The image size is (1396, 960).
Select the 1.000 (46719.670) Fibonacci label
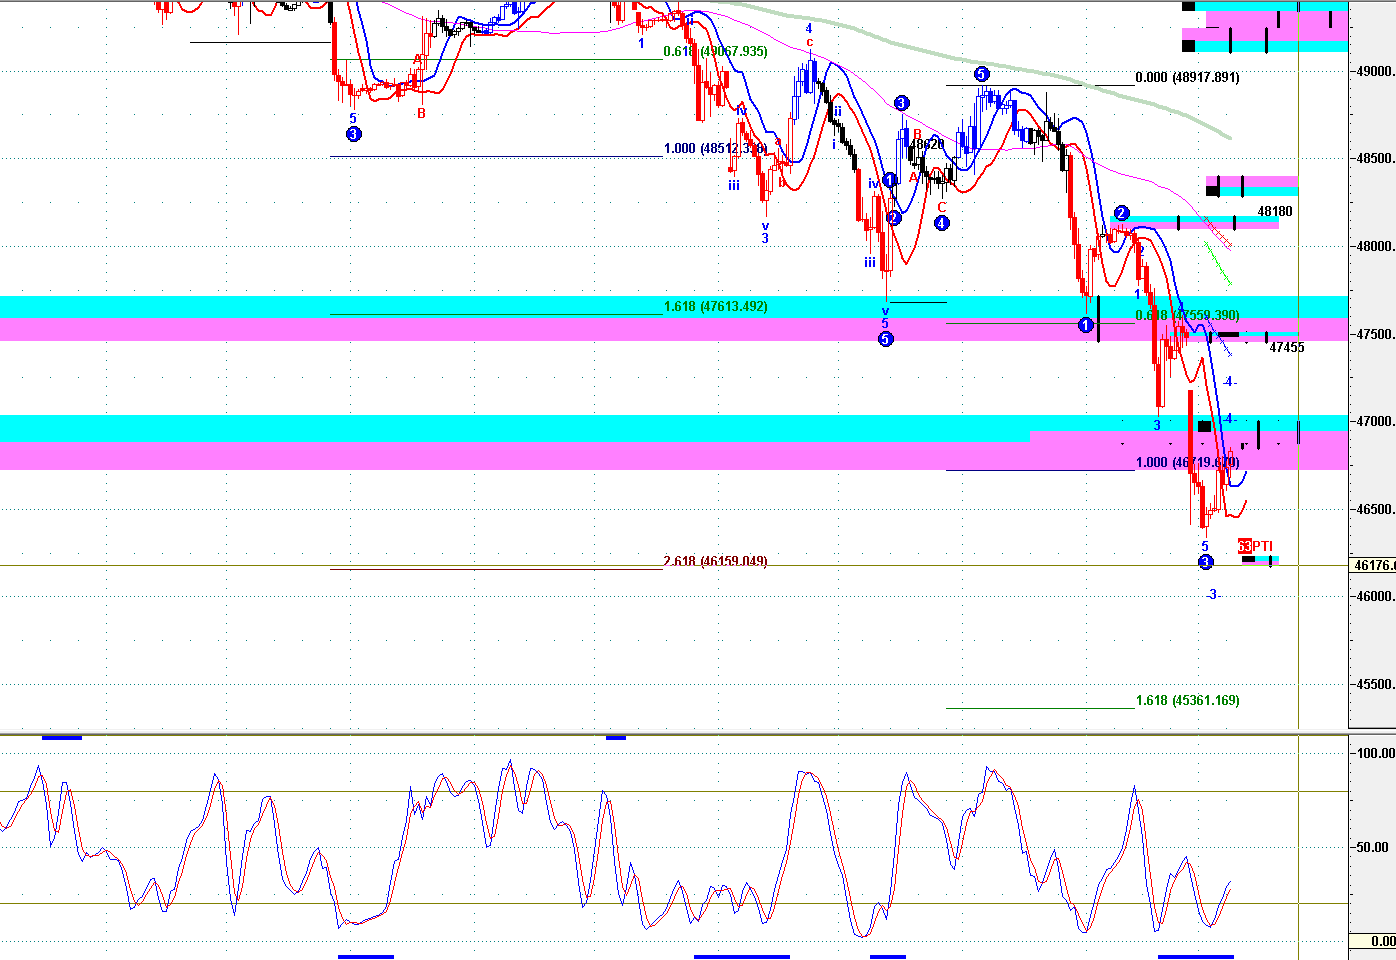pyautogui.click(x=1187, y=462)
